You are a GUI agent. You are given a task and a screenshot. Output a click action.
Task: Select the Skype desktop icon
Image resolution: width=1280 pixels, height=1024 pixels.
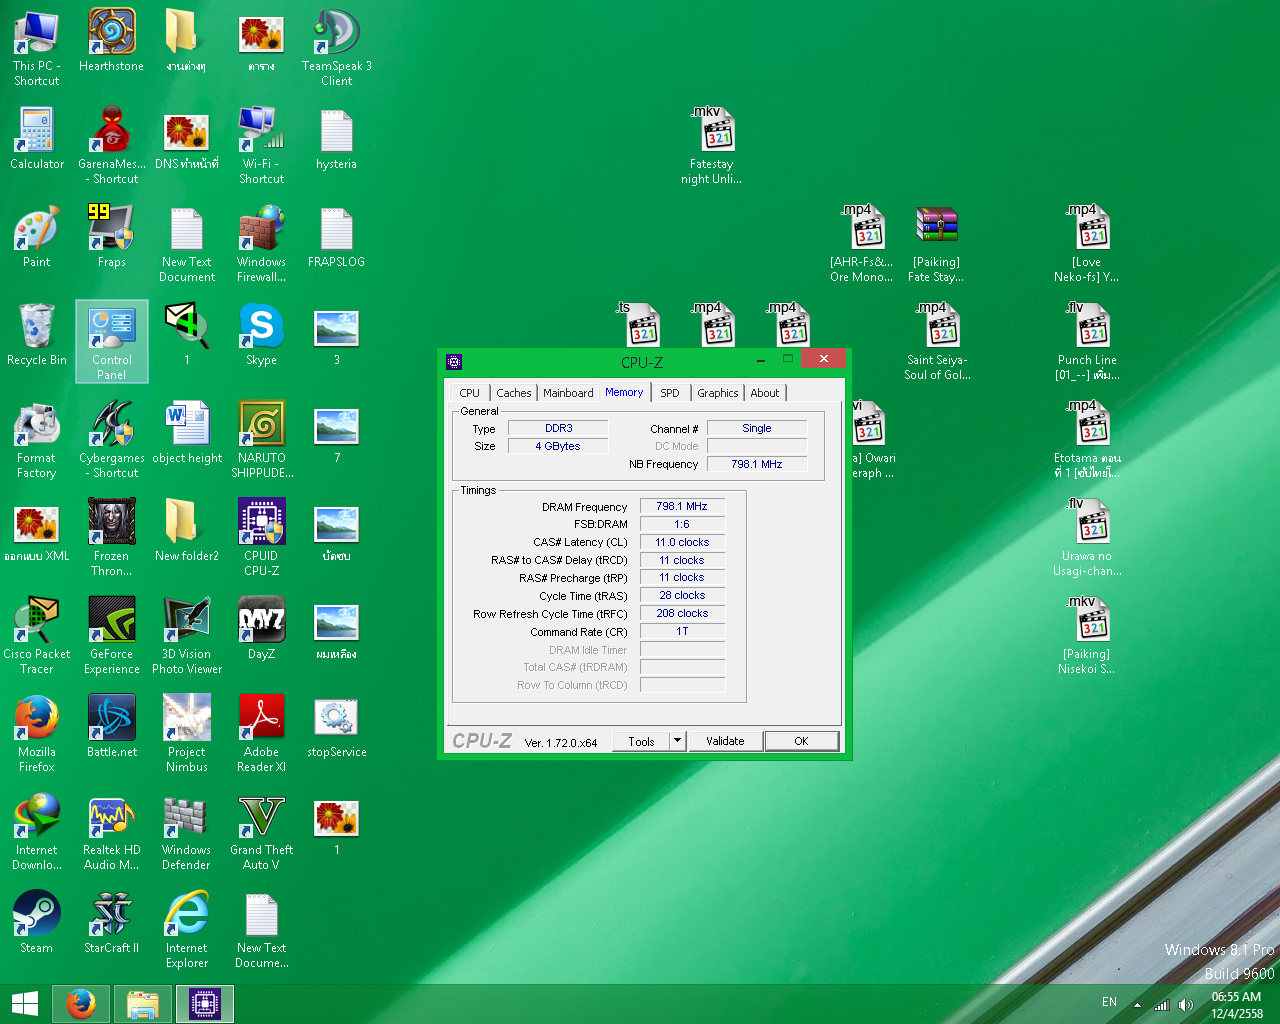click(x=261, y=327)
